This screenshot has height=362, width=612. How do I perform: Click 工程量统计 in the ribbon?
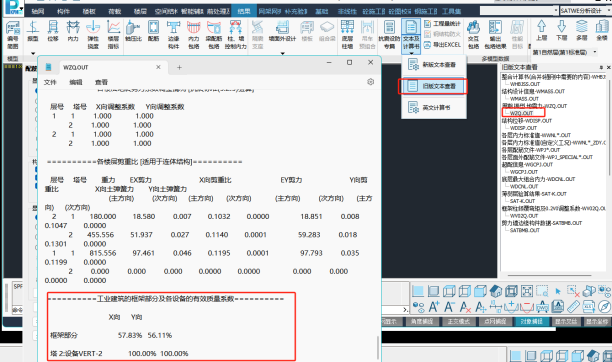[442, 24]
